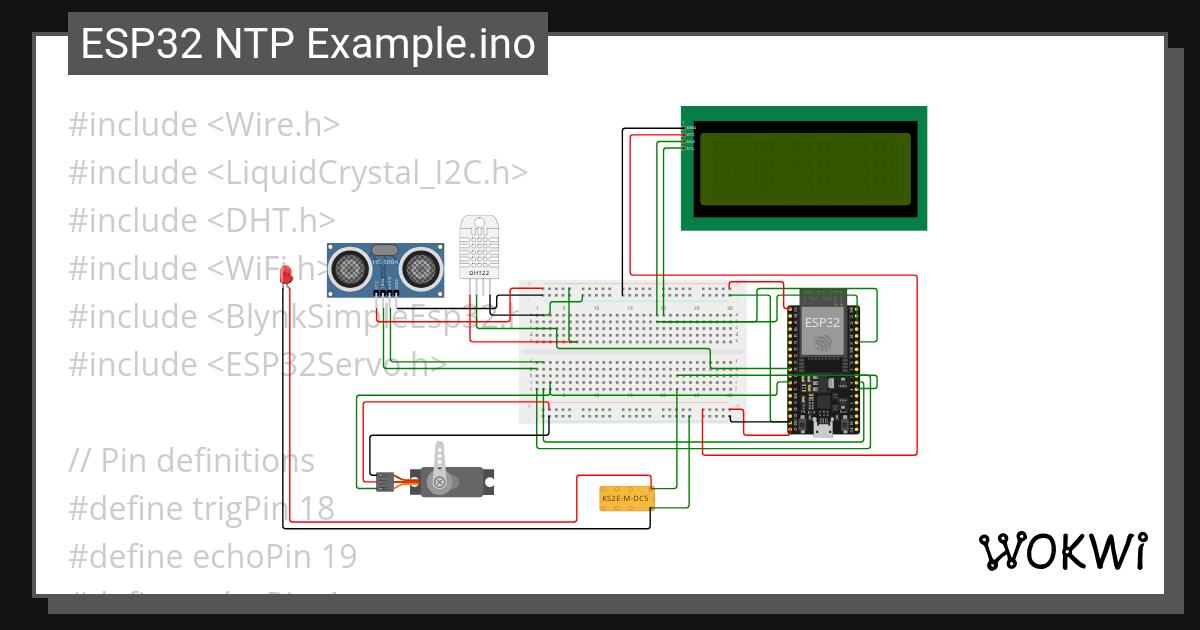
Task: Click the micro-USB connector on the ESP32
Action: point(822,428)
